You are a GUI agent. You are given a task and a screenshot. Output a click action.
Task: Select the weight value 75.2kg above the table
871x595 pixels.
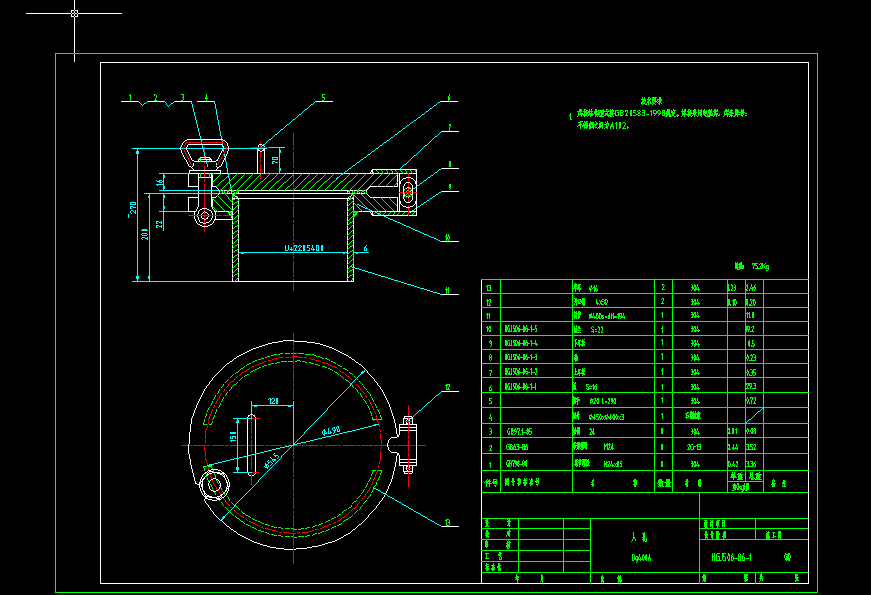click(x=760, y=265)
